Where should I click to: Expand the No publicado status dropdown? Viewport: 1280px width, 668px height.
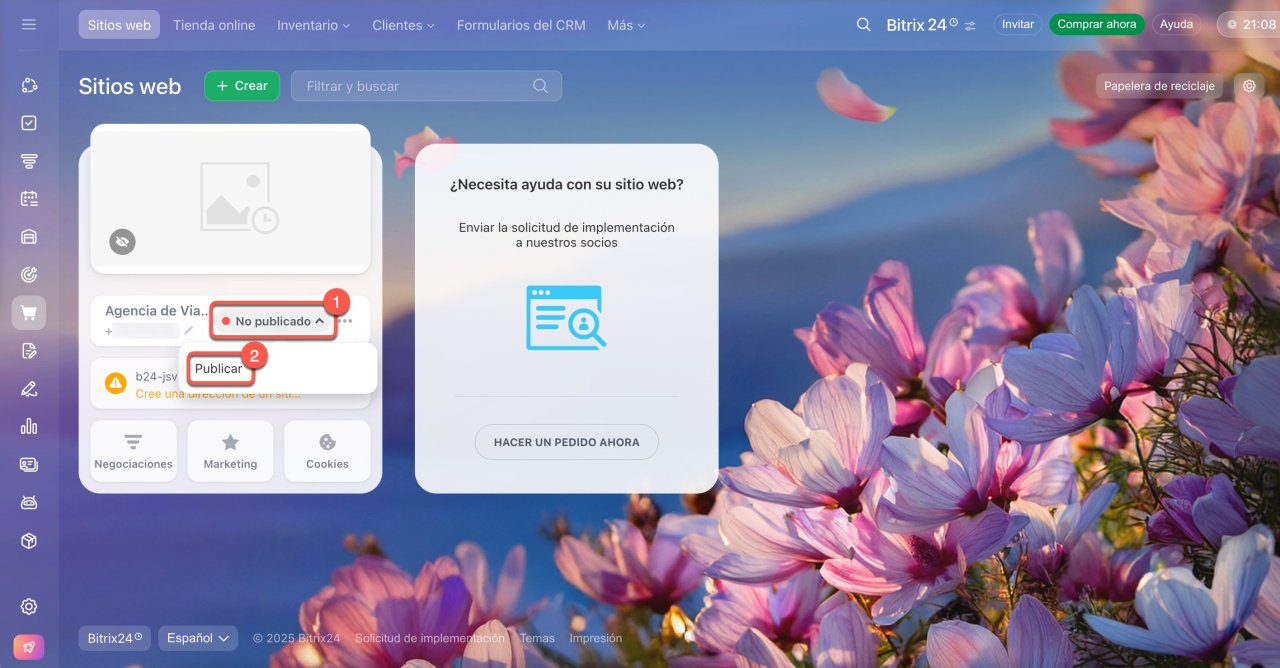coord(273,321)
